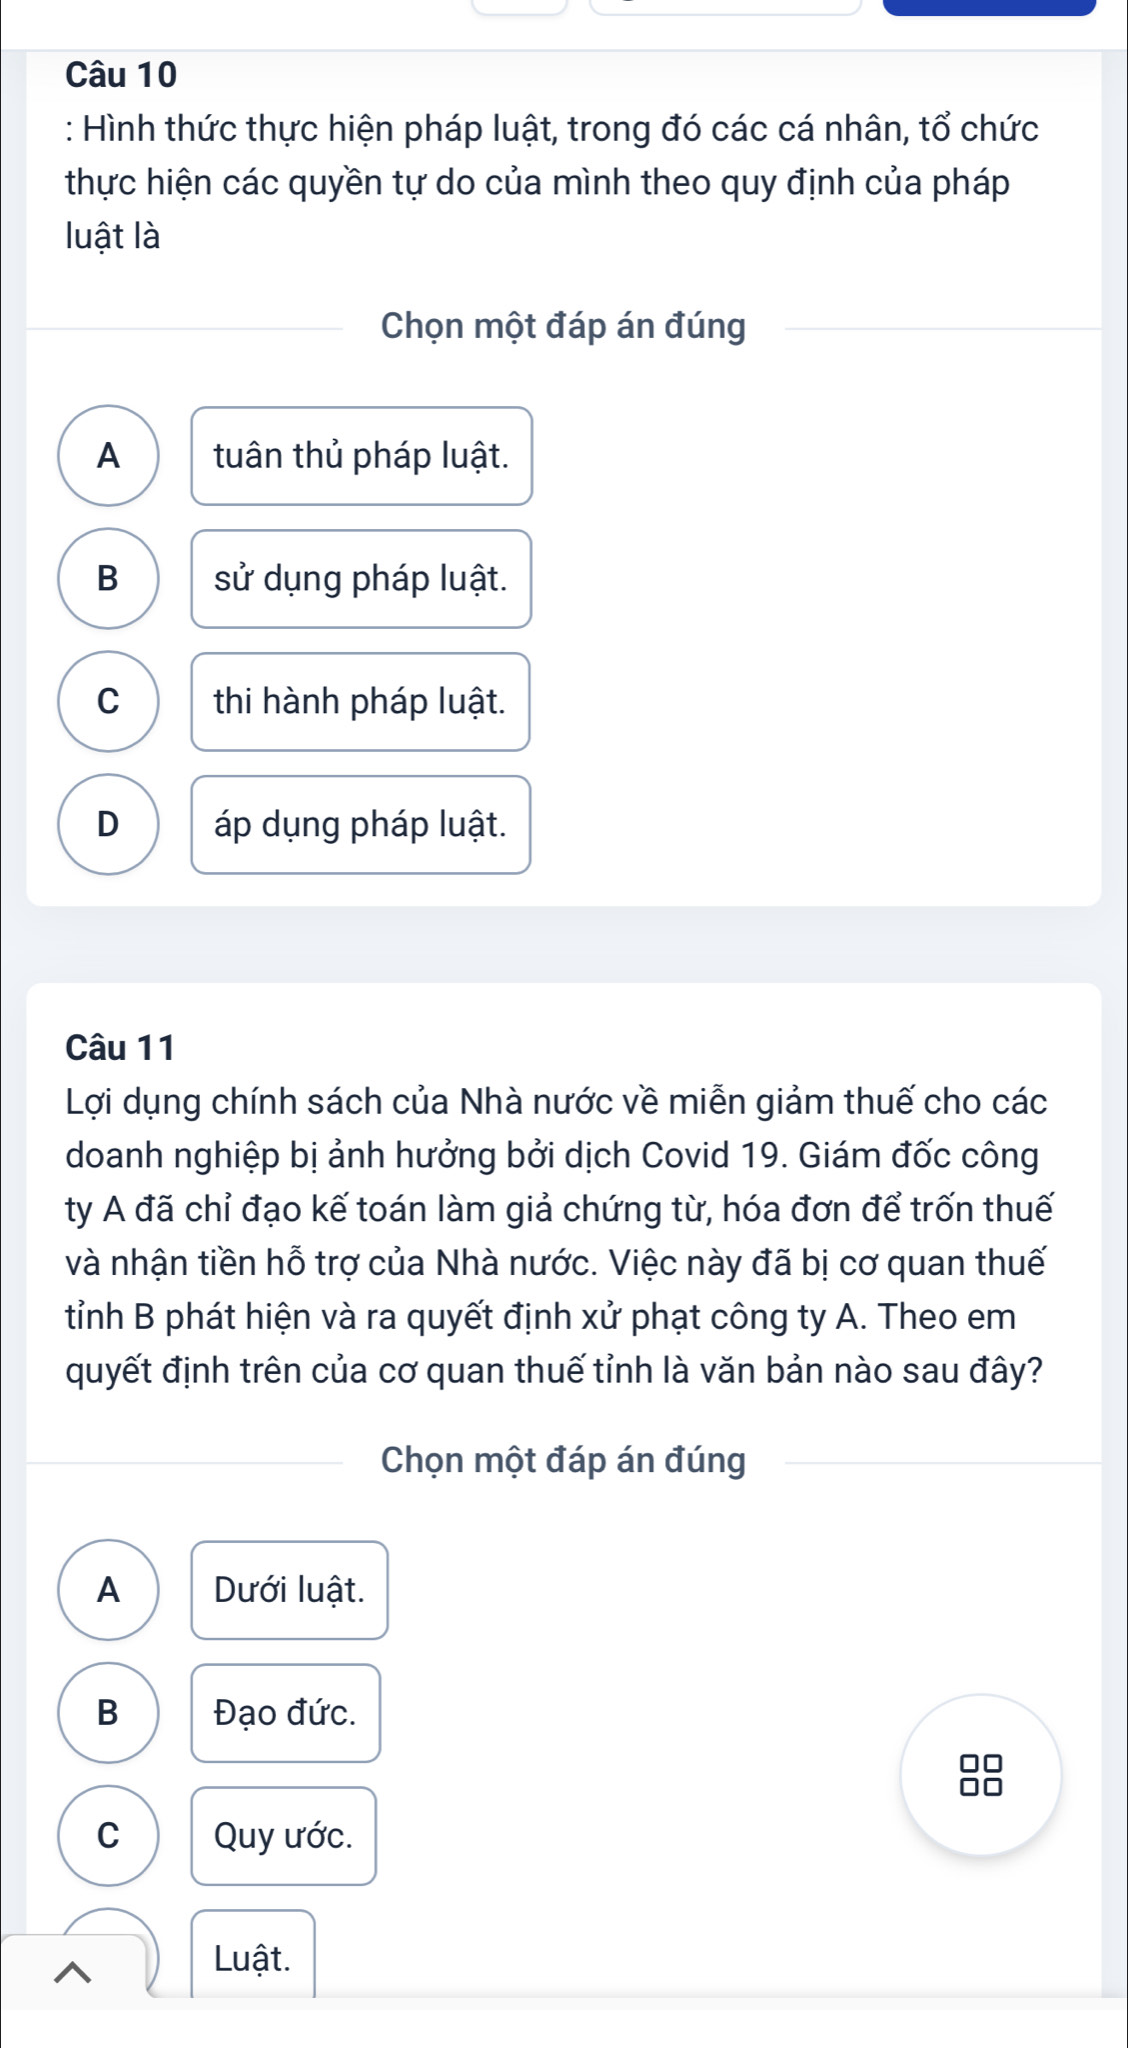Select circle C for Câu 11
Image resolution: width=1128 pixels, height=2048 pixels.
point(108,1836)
